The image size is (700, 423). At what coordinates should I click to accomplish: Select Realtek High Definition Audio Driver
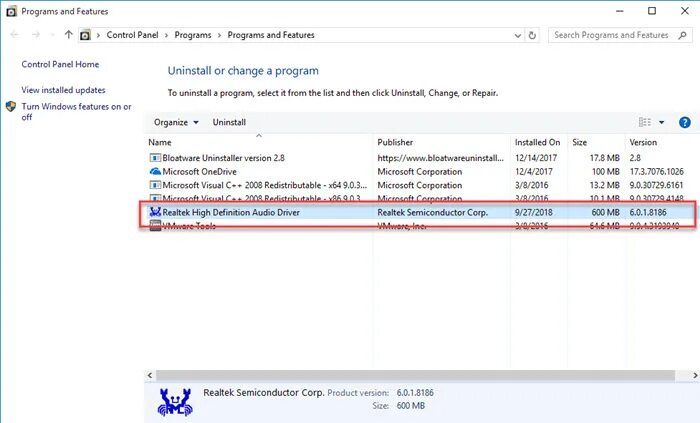231,212
